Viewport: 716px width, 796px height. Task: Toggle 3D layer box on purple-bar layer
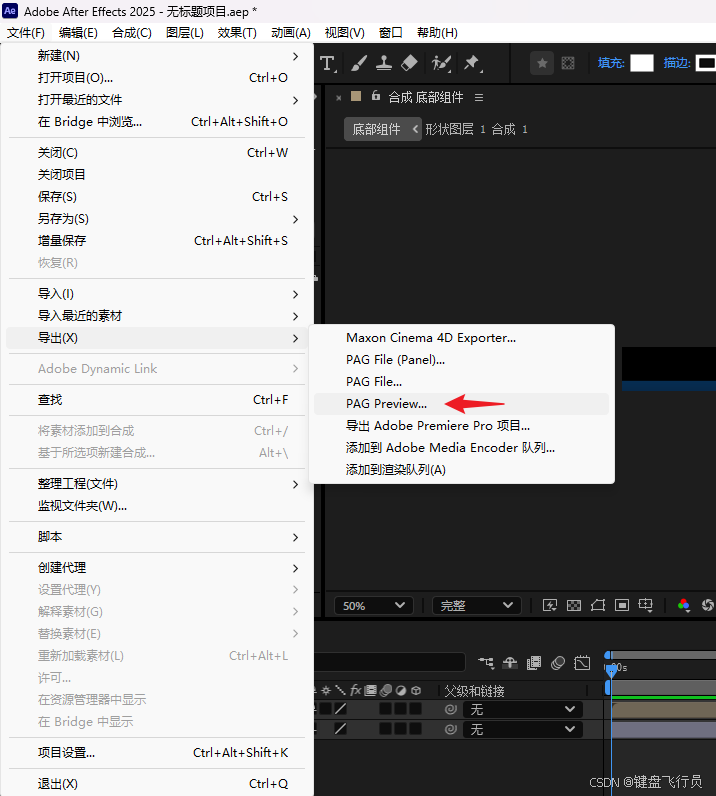point(415,729)
